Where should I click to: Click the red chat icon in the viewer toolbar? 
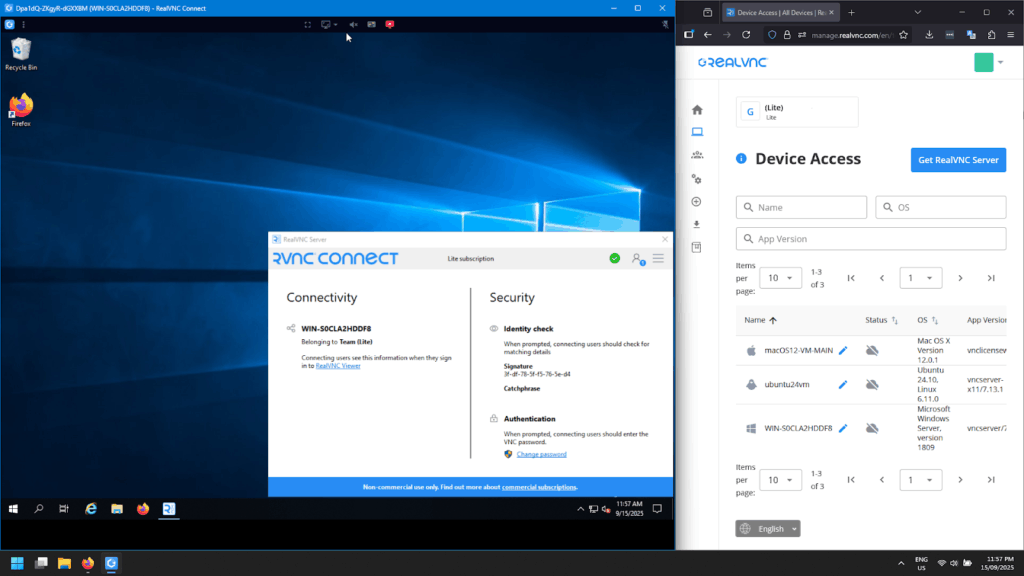point(390,24)
